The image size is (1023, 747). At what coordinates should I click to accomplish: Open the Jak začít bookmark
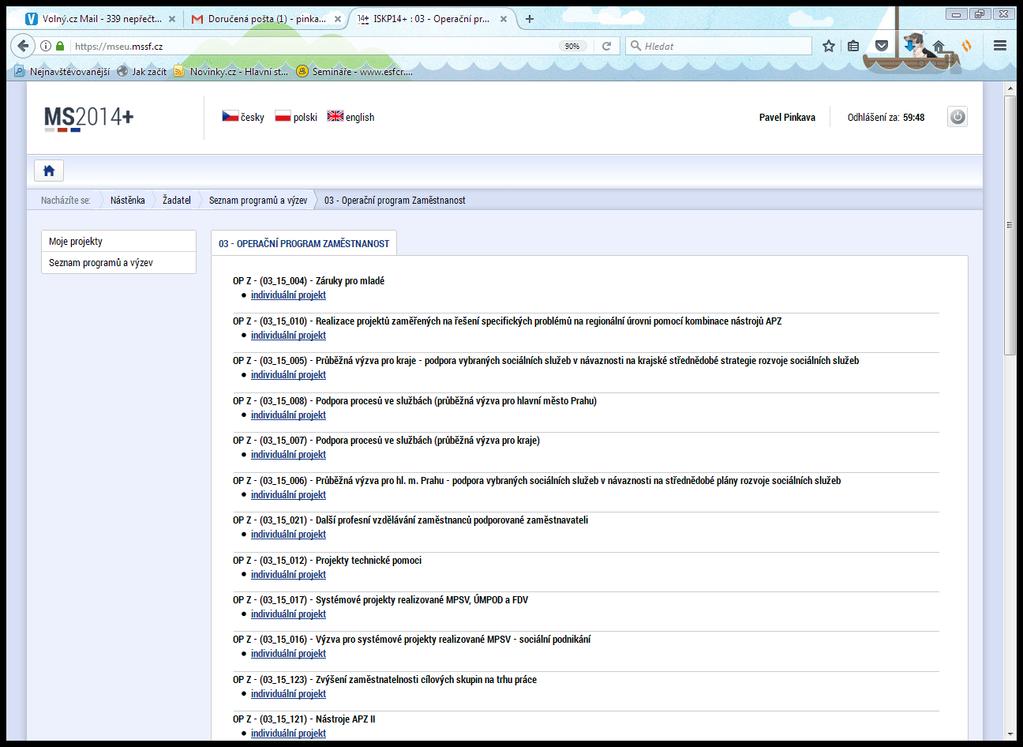[x=142, y=72]
